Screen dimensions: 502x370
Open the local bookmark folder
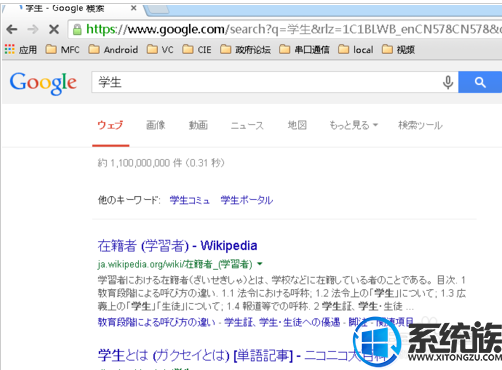pyautogui.click(x=356, y=50)
